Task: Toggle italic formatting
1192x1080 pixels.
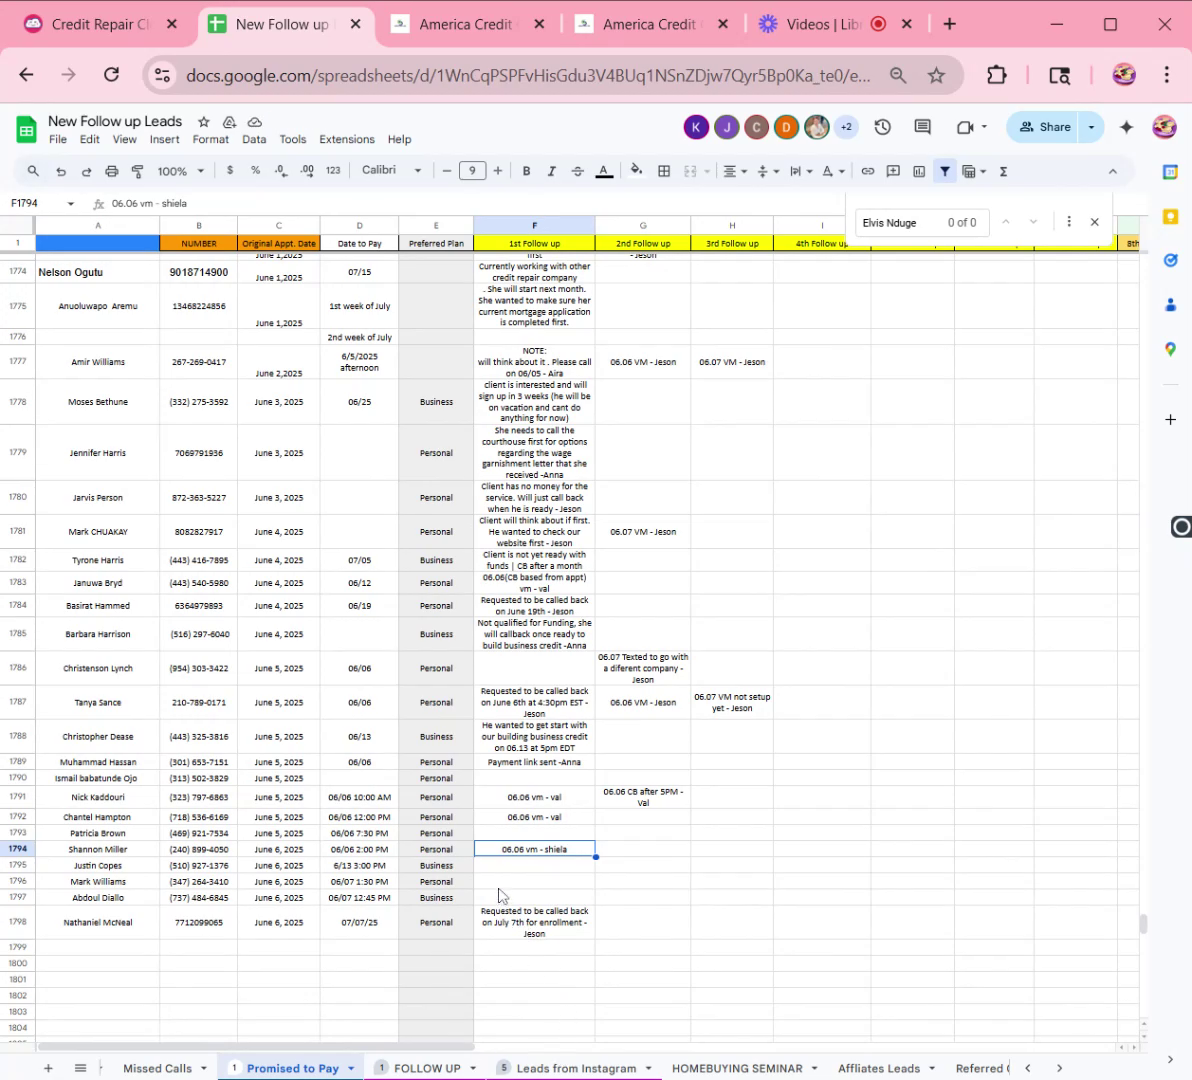Action: (x=551, y=172)
